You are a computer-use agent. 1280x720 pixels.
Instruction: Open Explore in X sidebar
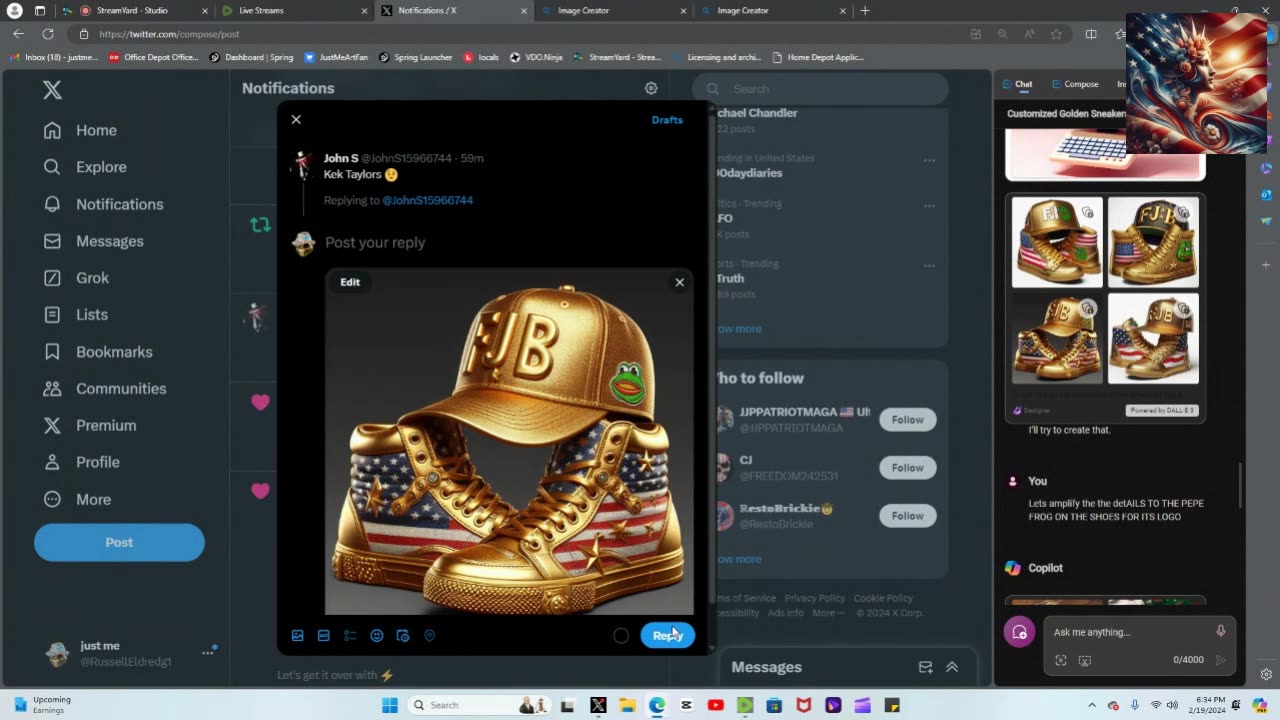click(x=85, y=167)
